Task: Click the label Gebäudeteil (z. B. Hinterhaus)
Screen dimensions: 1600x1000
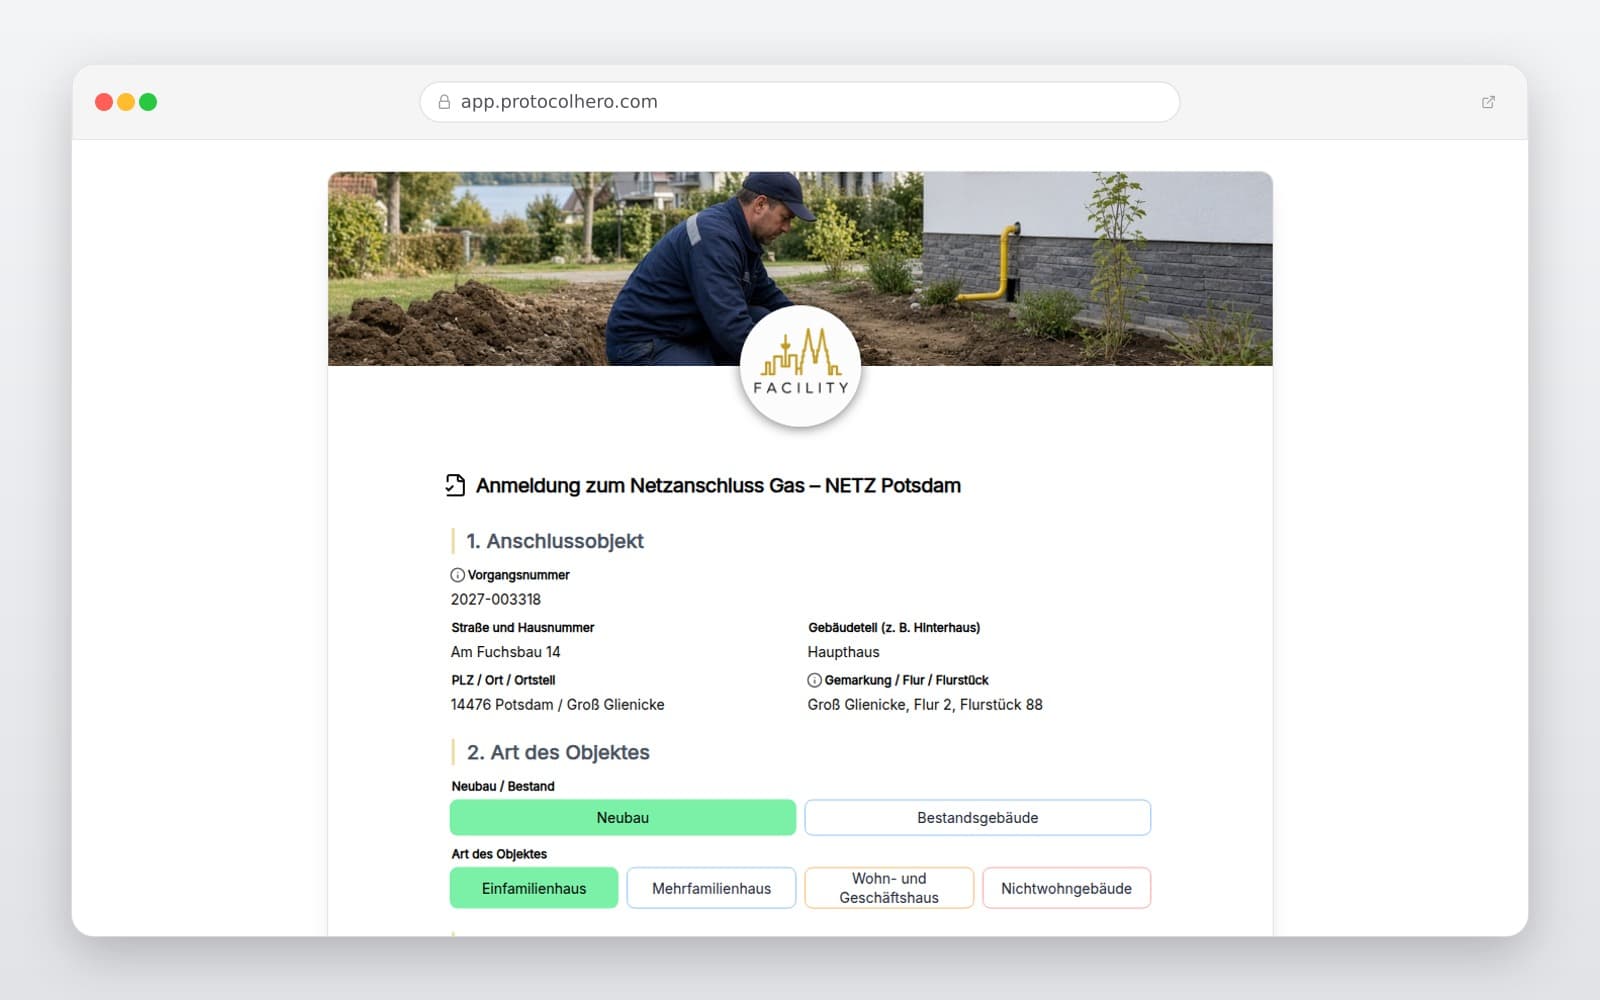Action: pos(894,628)
